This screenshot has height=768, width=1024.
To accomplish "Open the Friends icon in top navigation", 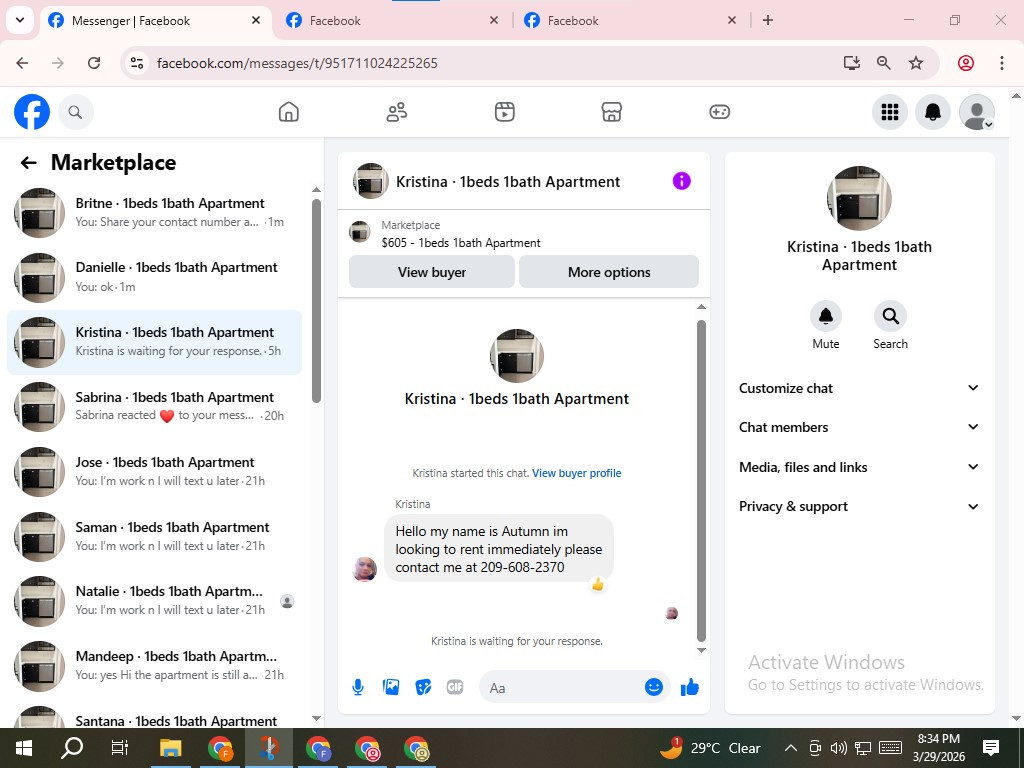I will pyautogui.click(x=396, y=112).
